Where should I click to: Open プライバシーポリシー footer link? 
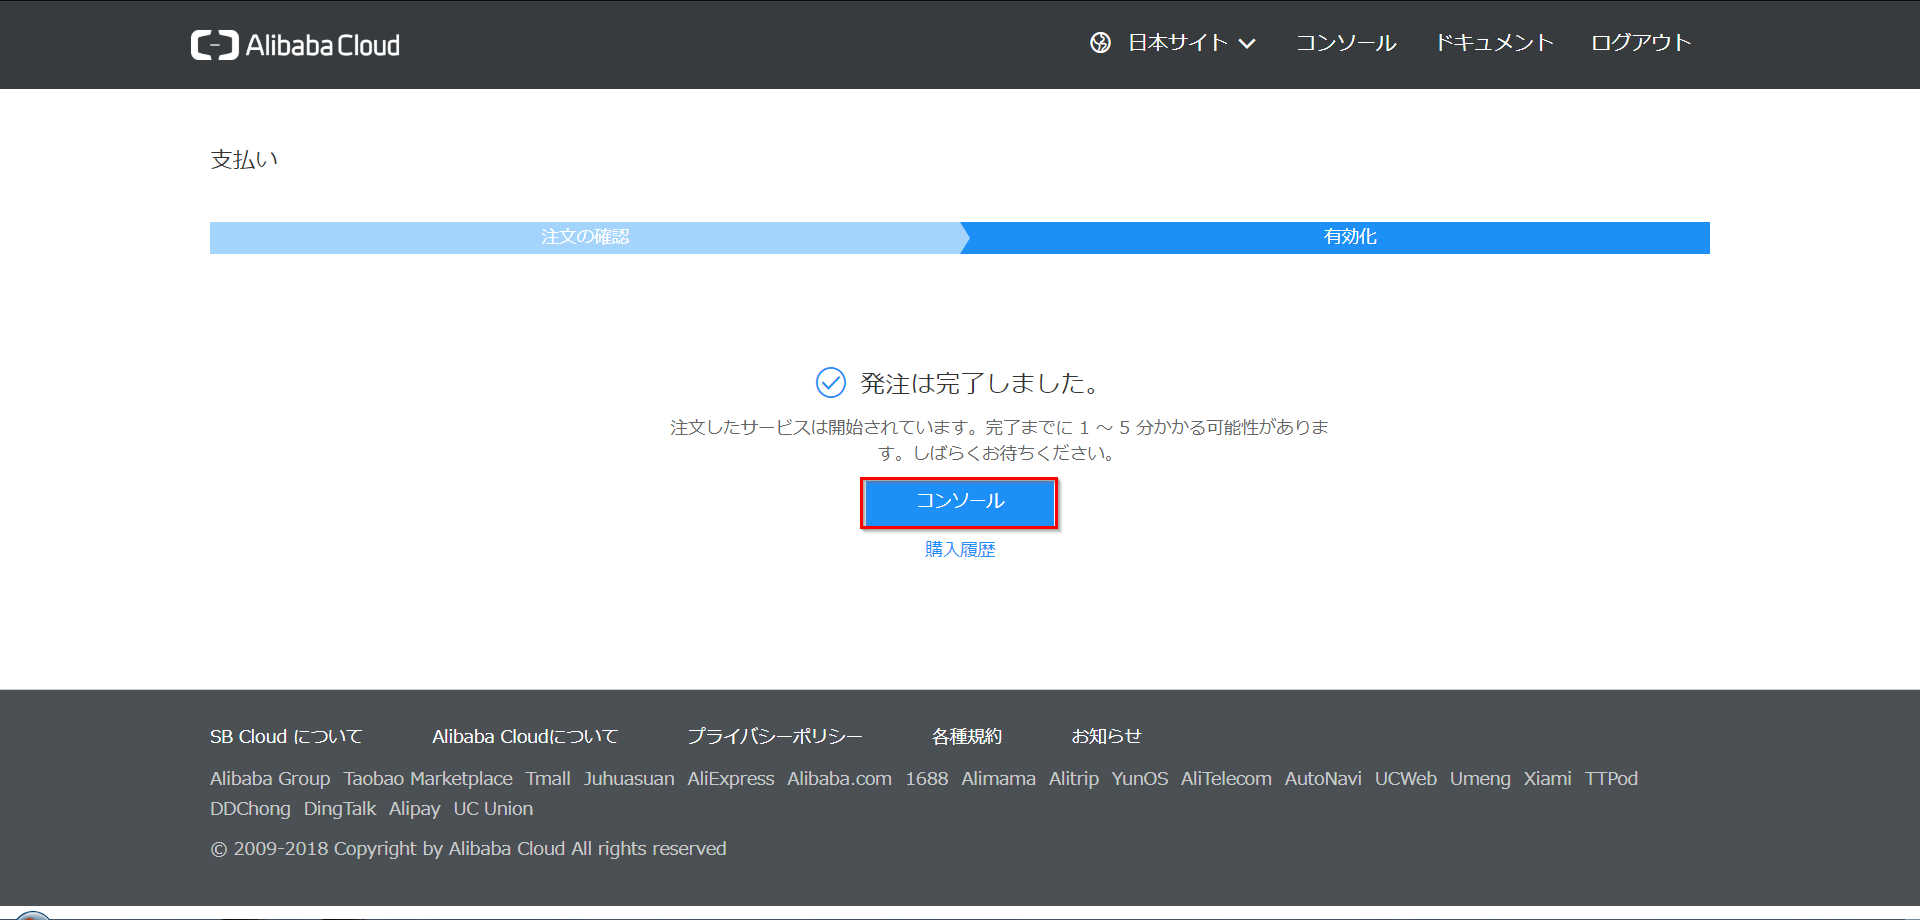pyautogui.click(x=774, y=737)
